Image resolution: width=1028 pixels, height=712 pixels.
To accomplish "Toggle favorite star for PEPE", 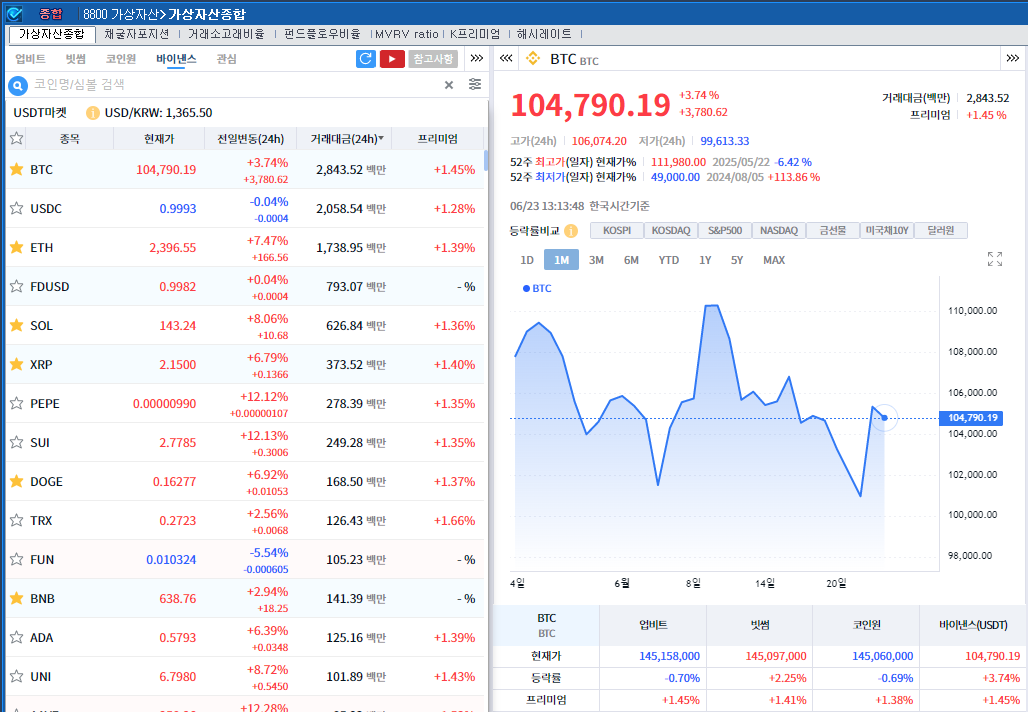I will pyautogui.click(x=16, y=404).
